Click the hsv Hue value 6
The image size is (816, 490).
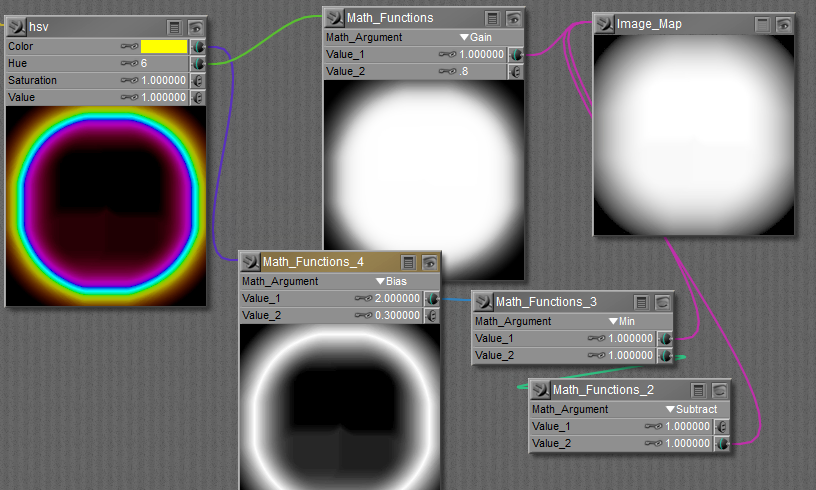[144, 63]
